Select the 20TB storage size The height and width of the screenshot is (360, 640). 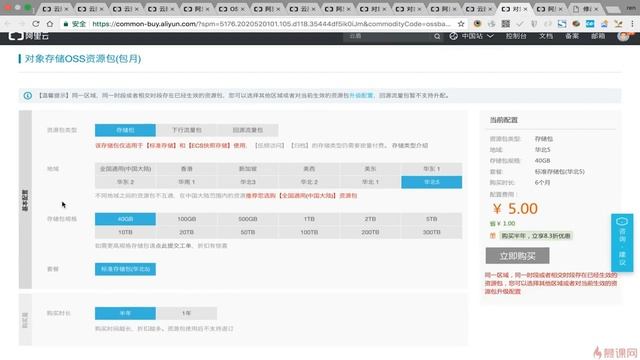(187, 232)
